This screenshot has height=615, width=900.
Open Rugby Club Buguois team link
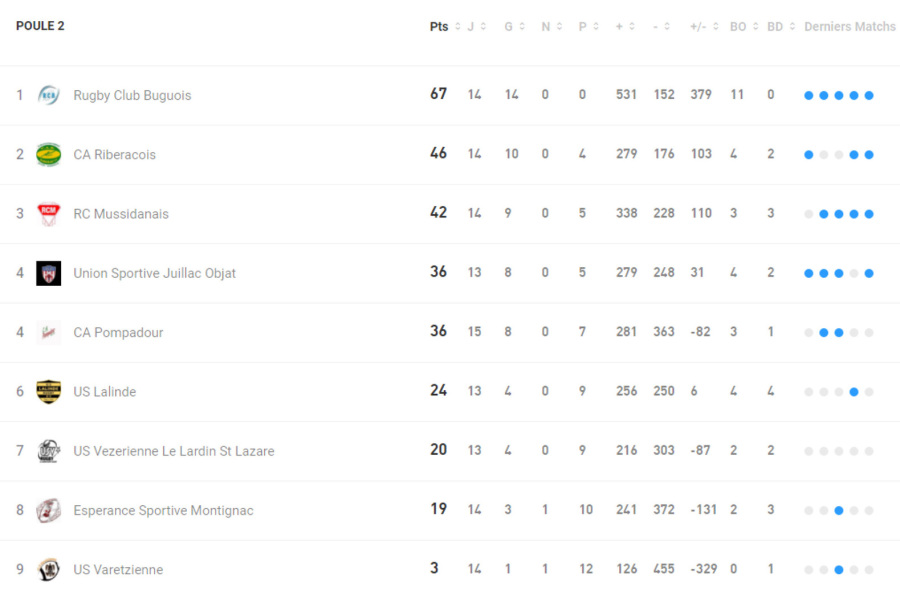[x=132, y=95]
